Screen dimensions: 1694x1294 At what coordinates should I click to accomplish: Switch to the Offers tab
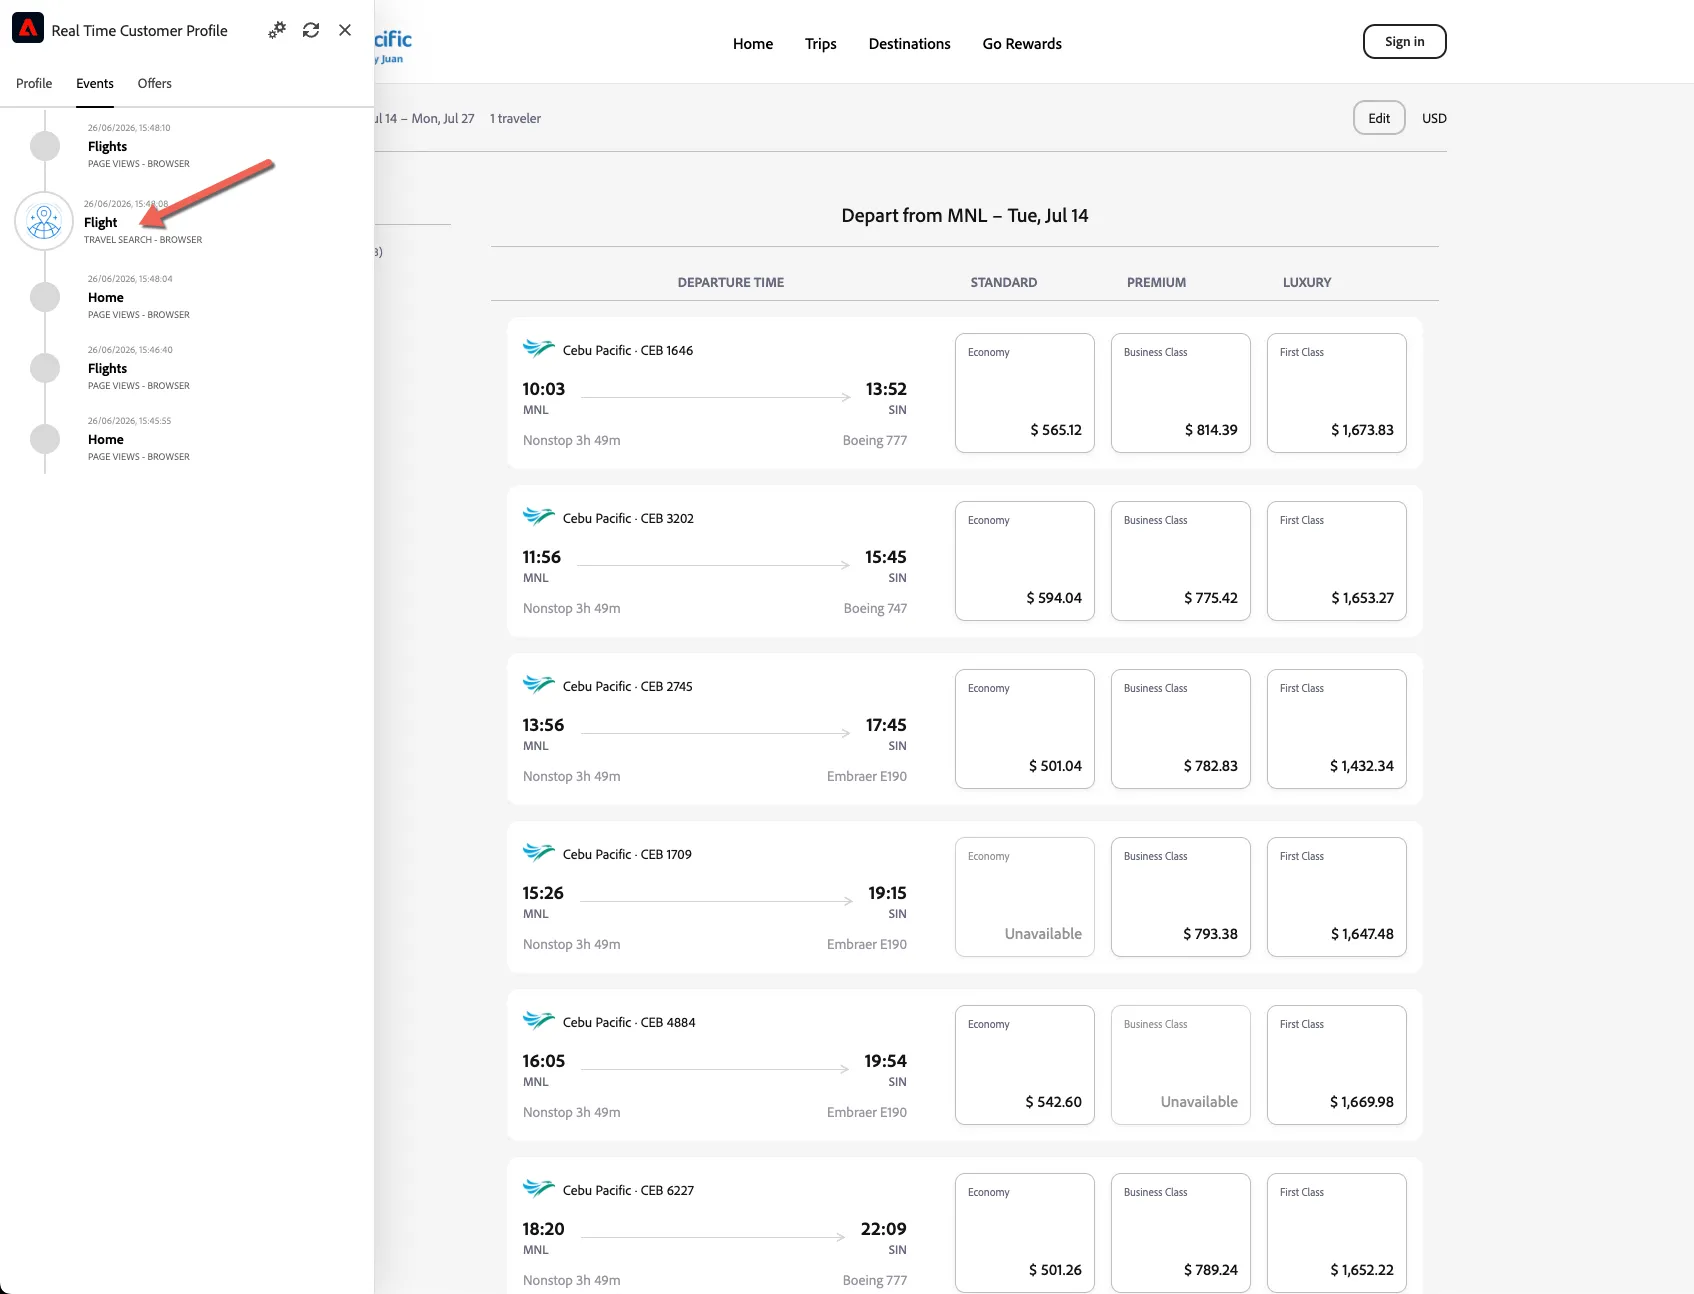[x=155, y=84]
